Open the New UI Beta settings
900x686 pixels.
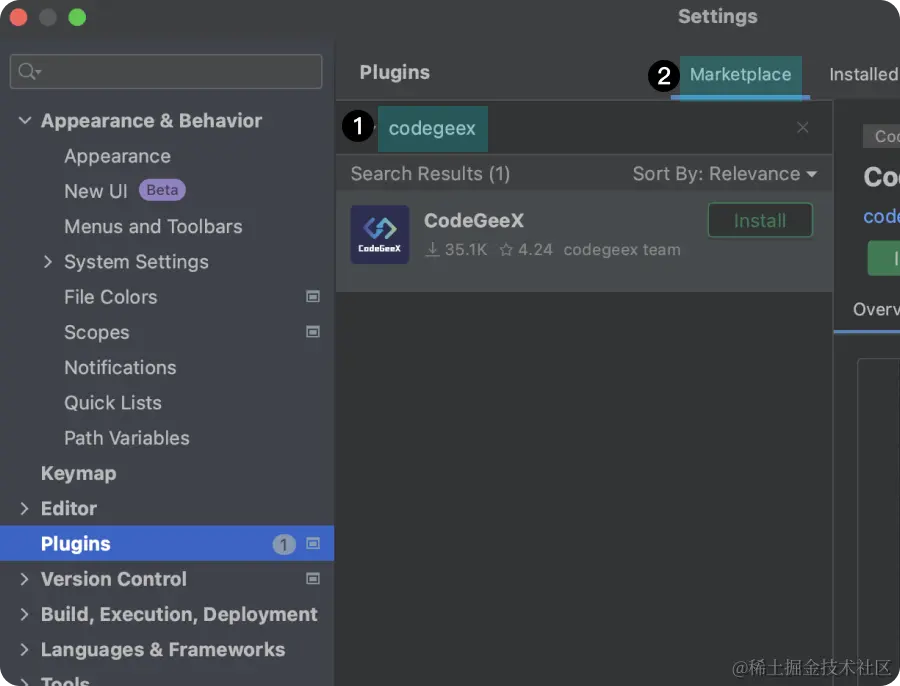tap(96, 191)
